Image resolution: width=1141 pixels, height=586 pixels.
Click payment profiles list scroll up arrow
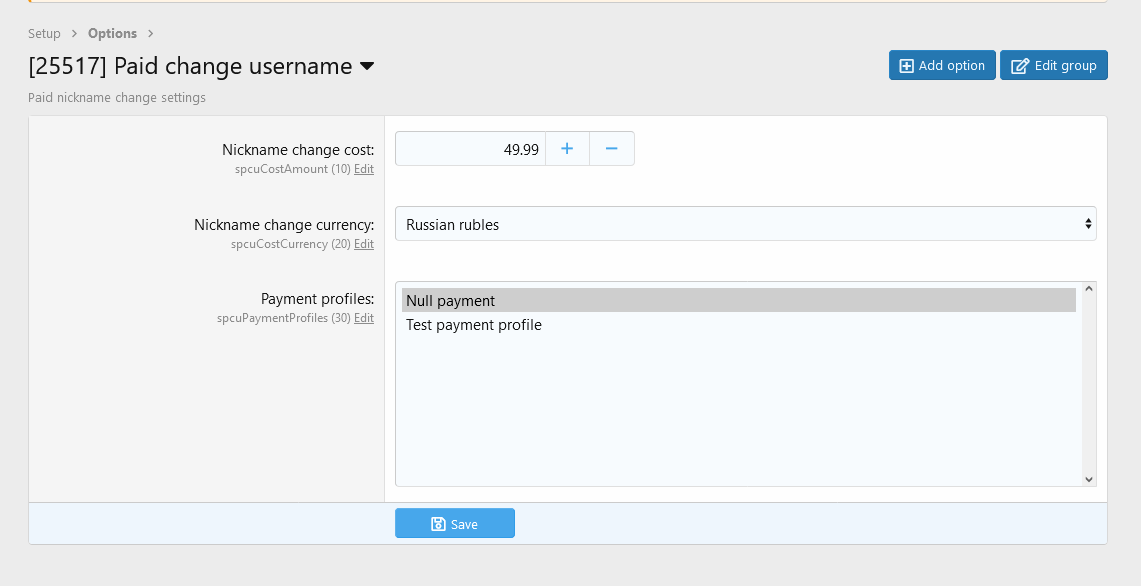[1089, 289]
